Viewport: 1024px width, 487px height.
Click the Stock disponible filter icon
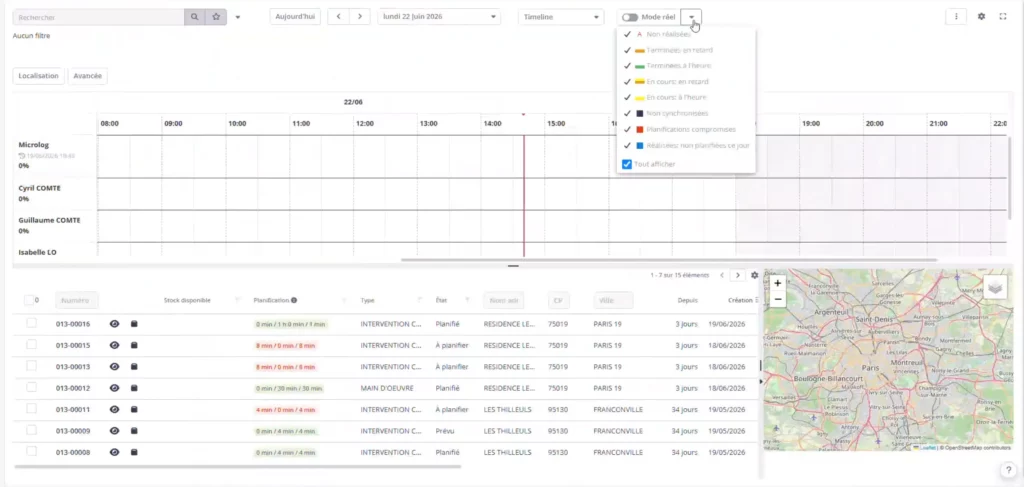coord(238,300)
